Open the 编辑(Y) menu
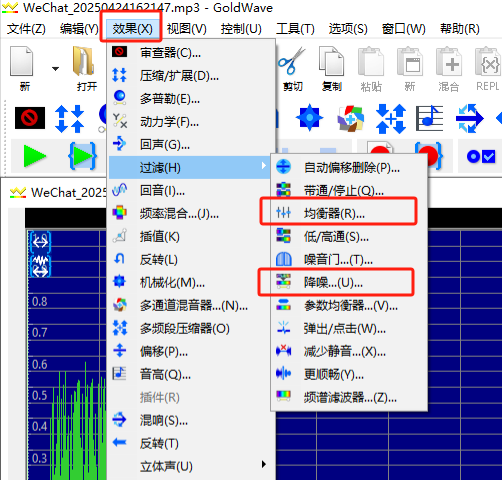This screenshot has height=480, width=502. pyautogui.click(x=79, y=29)
